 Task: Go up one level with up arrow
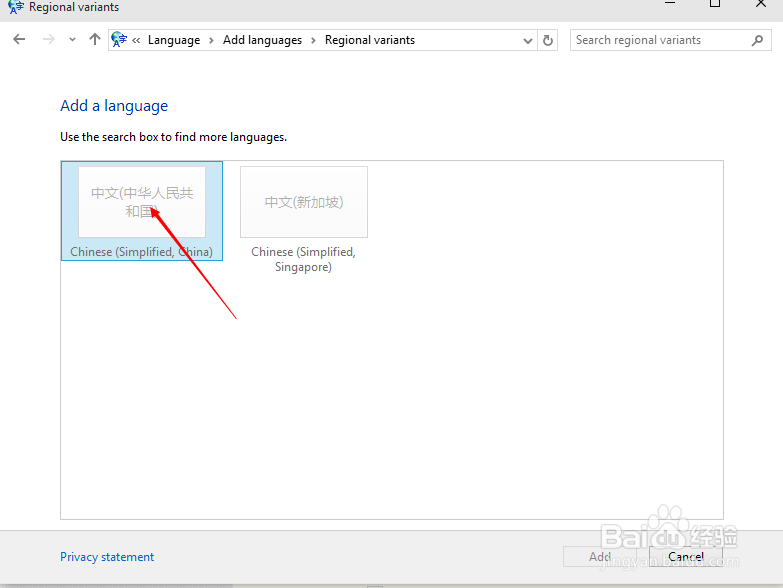coord(95,39)
